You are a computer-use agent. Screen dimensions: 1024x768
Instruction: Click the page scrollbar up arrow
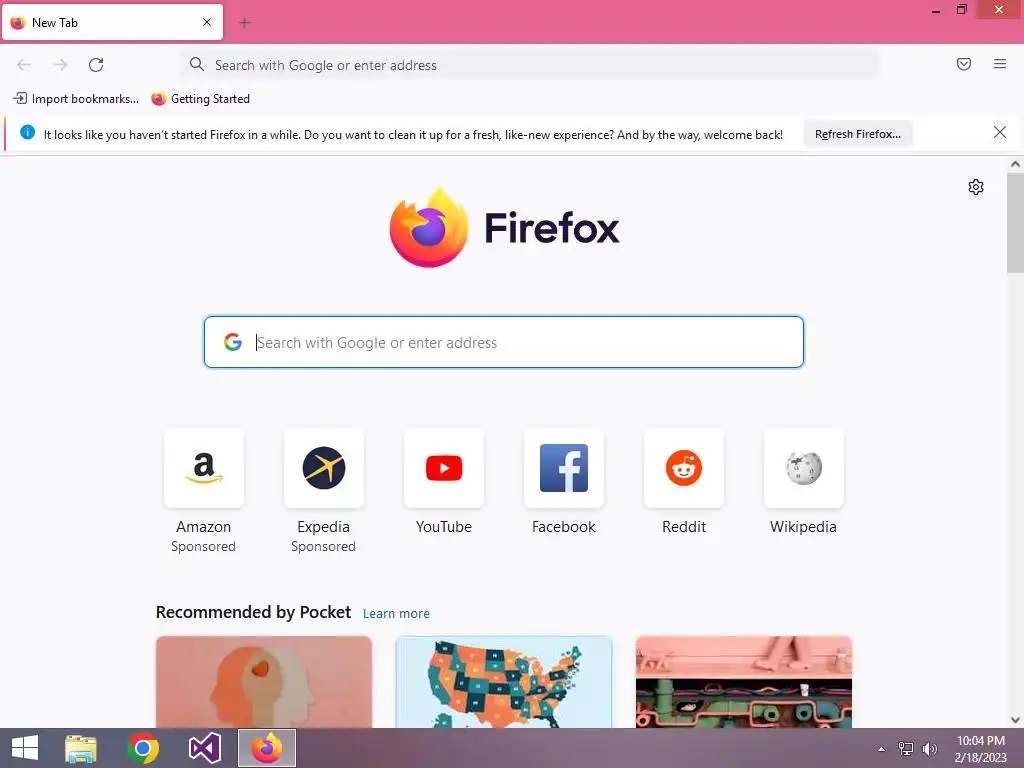(1015, 165)
